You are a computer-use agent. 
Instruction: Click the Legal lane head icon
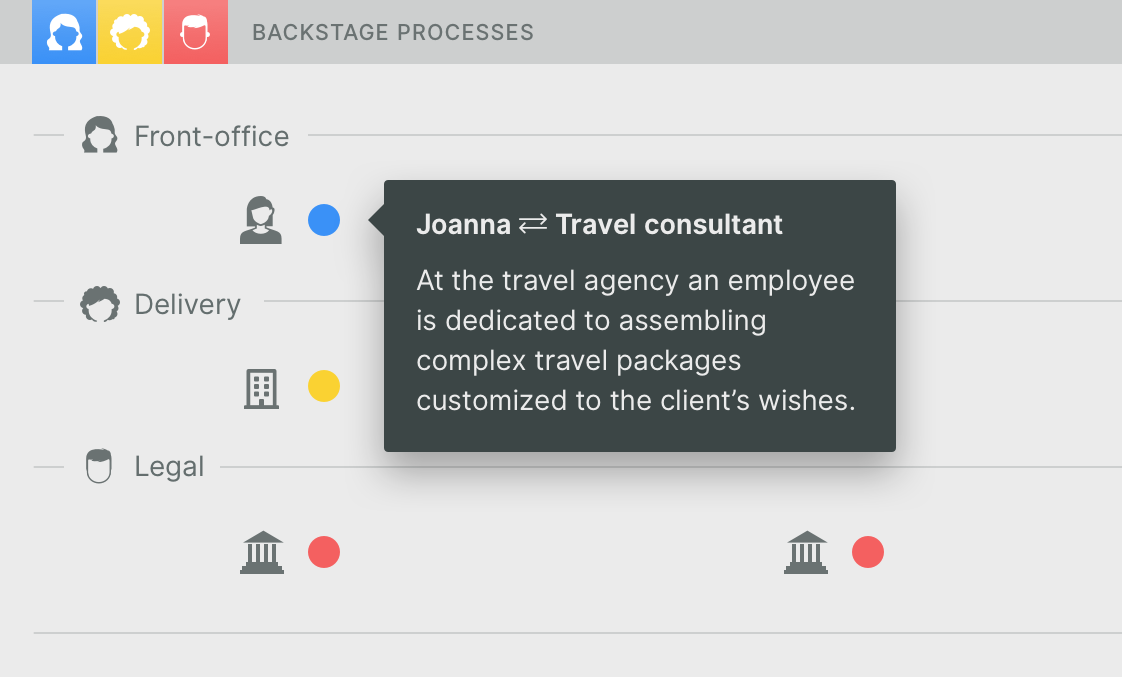pyautogui.click(x=99, y=466)
